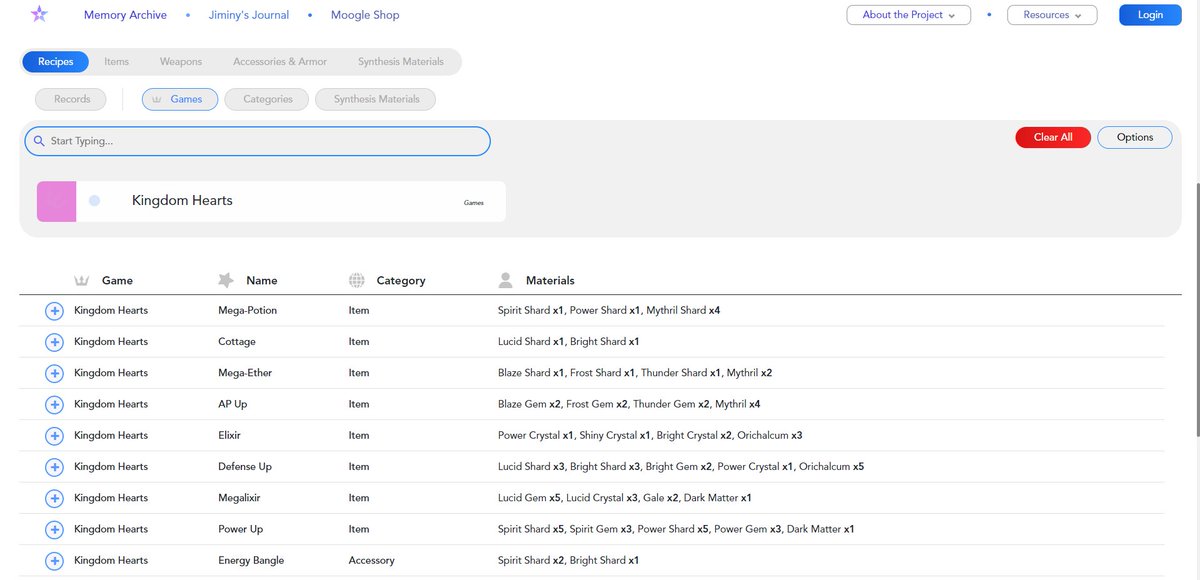Sort by the Name column header
Image resolution: width=1200 pixels, height=580 pixels.
[262, 281]
